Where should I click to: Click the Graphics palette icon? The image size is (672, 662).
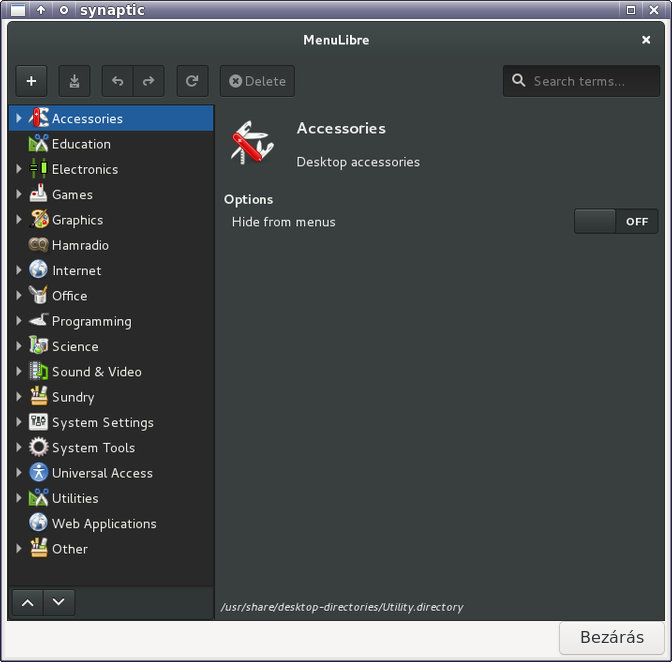39,219
